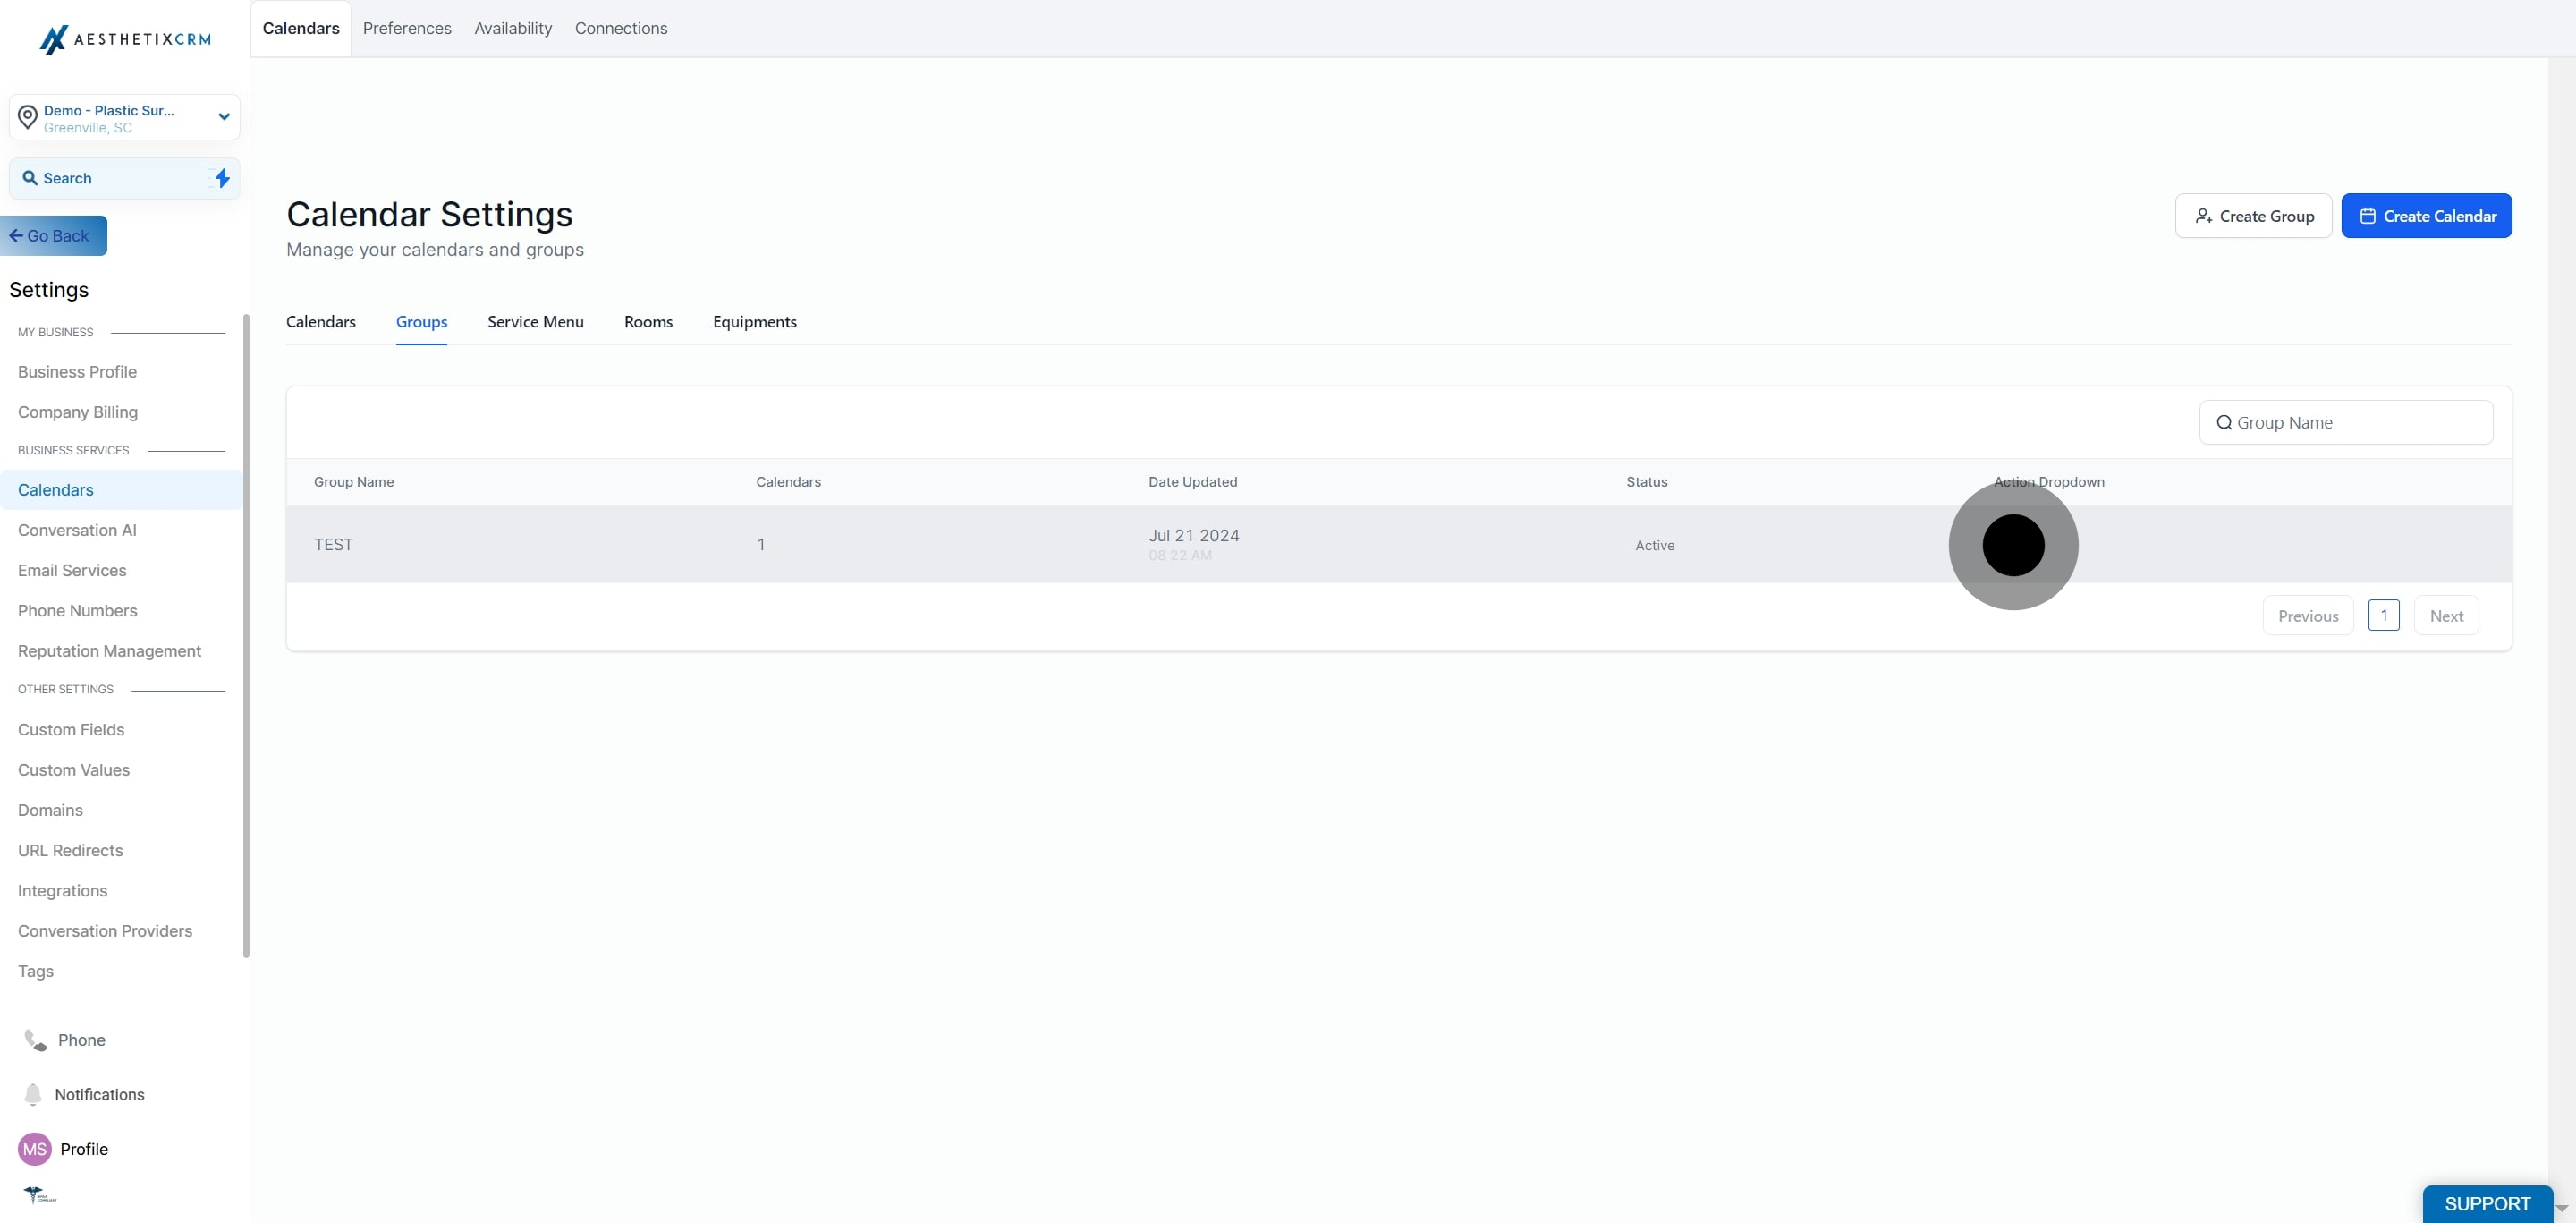Open the MS profile avatar
Viewport: 2576px width, 1223px height.
coord(35,1149)
